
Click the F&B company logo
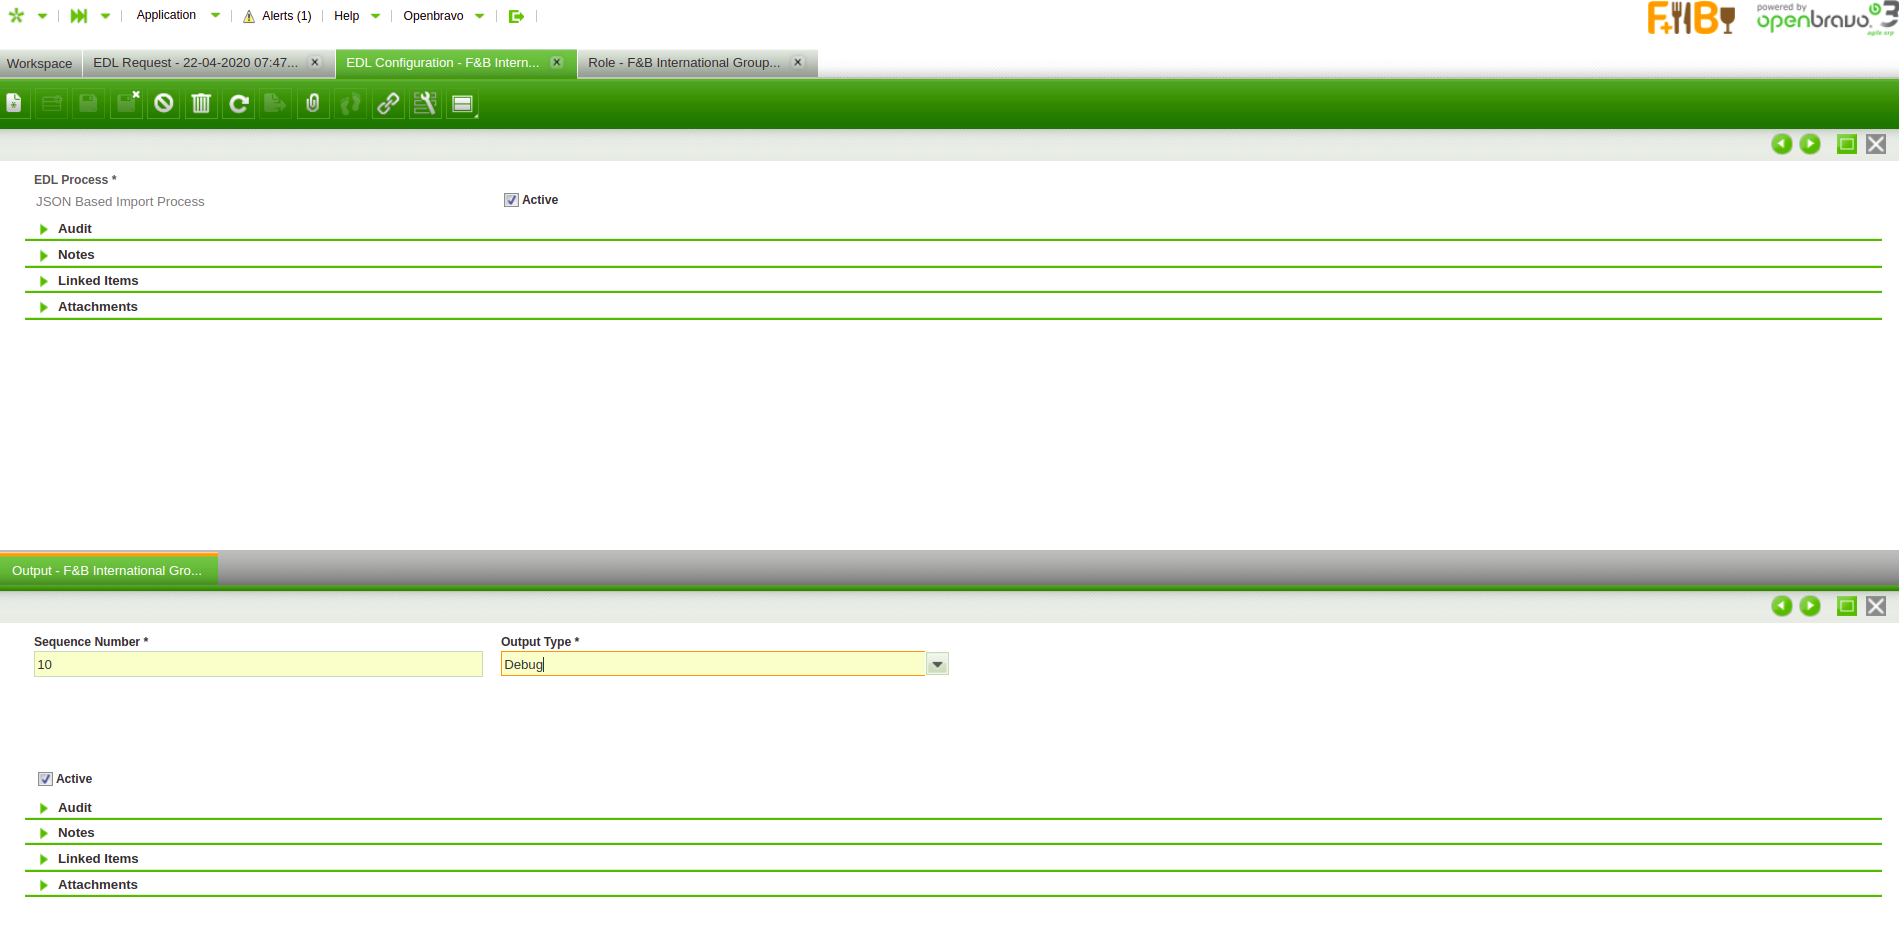click(1692, 18)
